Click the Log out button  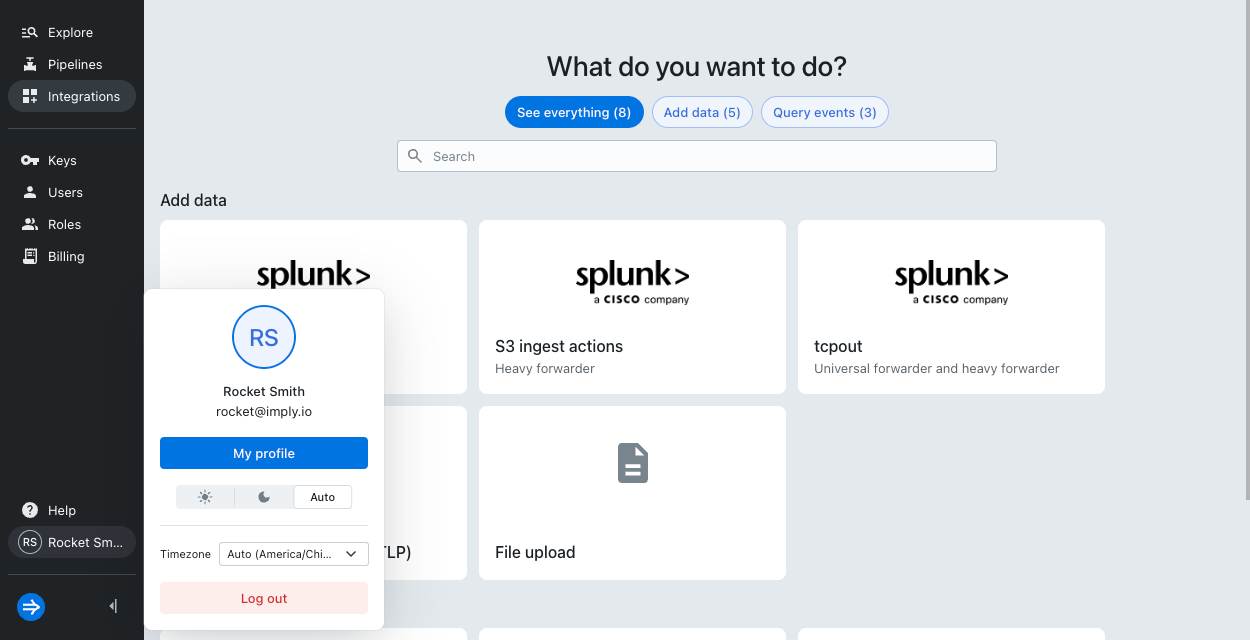(264, 598)
